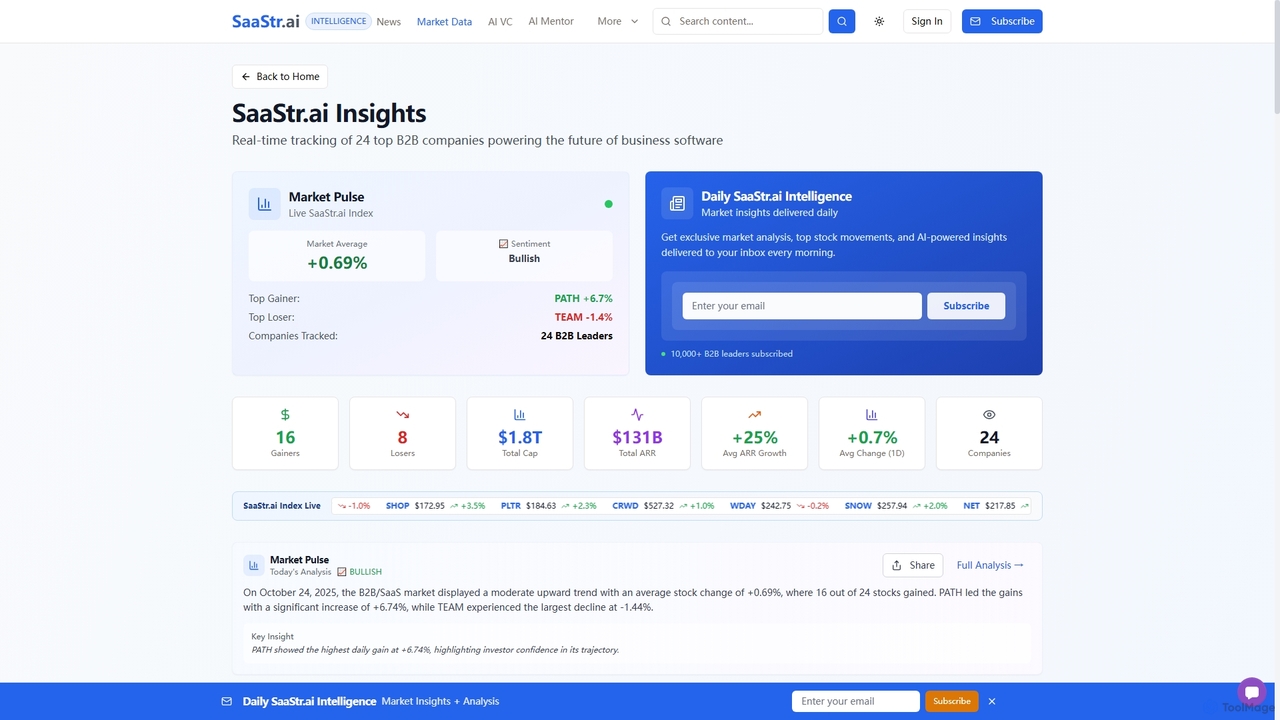1280x720 pixels.
Task: Click the search field magnifier icon
Action: click(666, 21)
